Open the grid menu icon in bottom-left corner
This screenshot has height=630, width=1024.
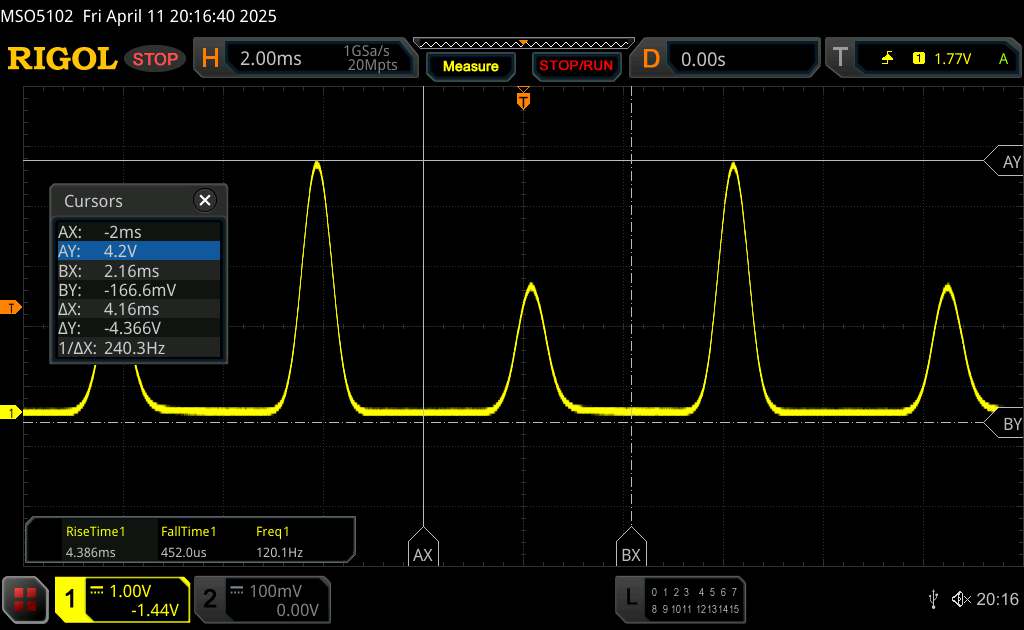click(26, 599)
